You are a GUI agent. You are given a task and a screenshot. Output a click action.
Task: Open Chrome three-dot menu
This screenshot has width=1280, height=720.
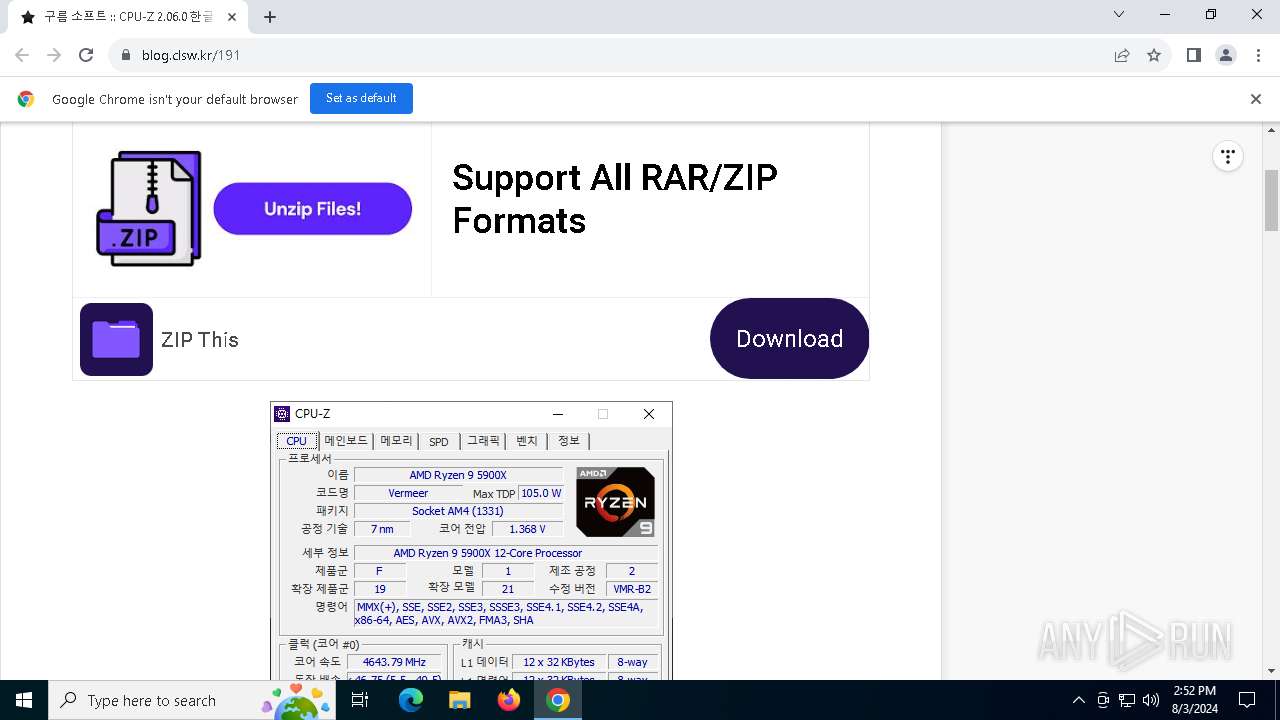1257,55
